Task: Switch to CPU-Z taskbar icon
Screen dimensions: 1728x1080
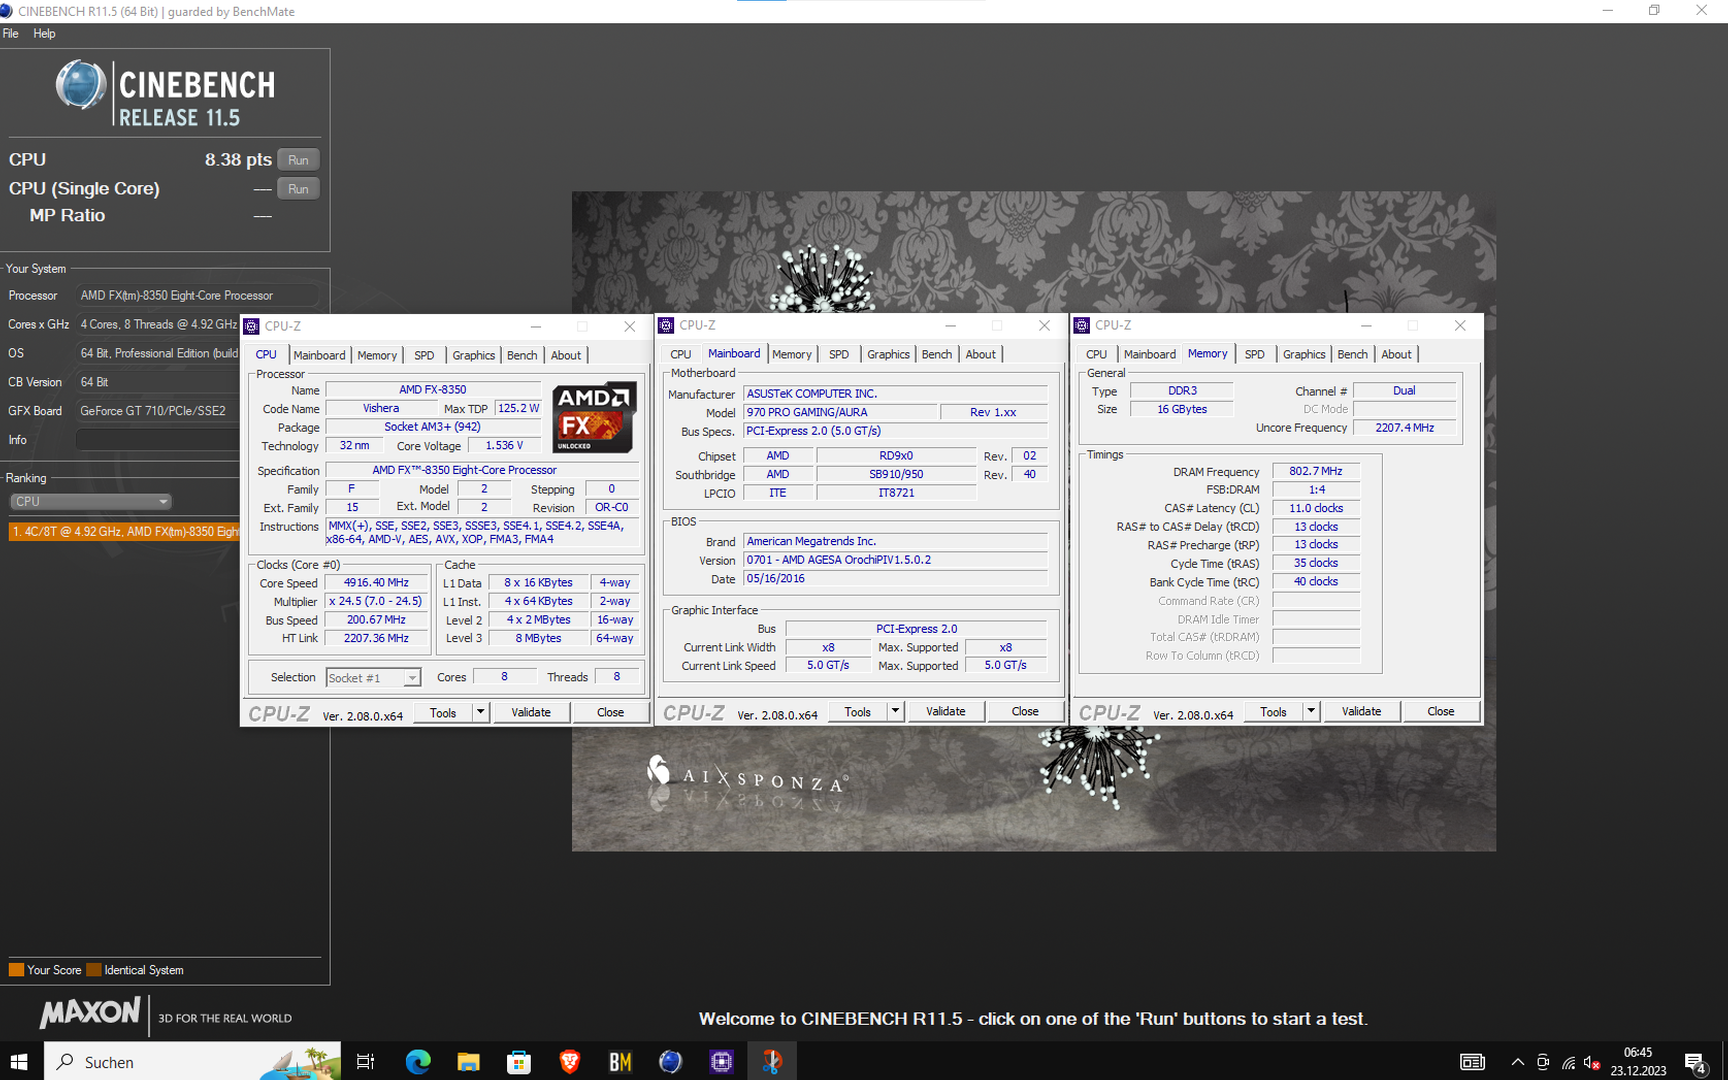Action: click(x=722, y=1061)
